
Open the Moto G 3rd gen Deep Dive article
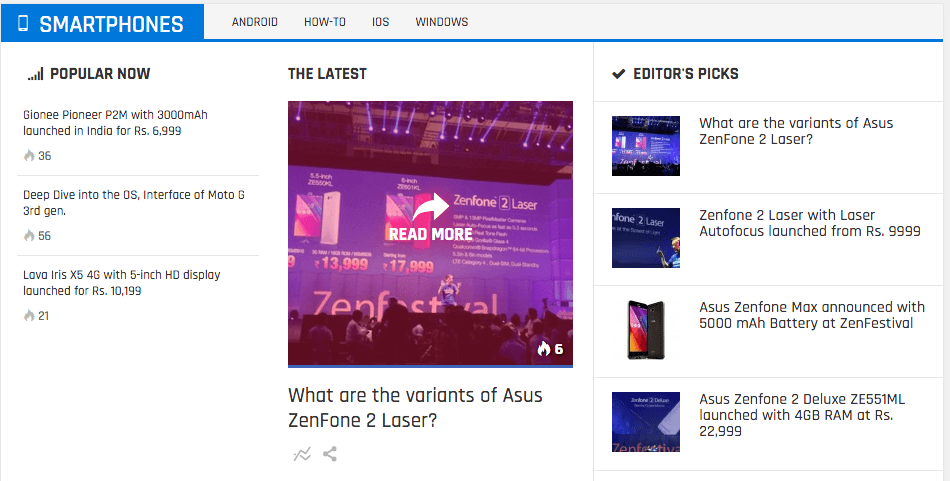(x=134, y=202)
